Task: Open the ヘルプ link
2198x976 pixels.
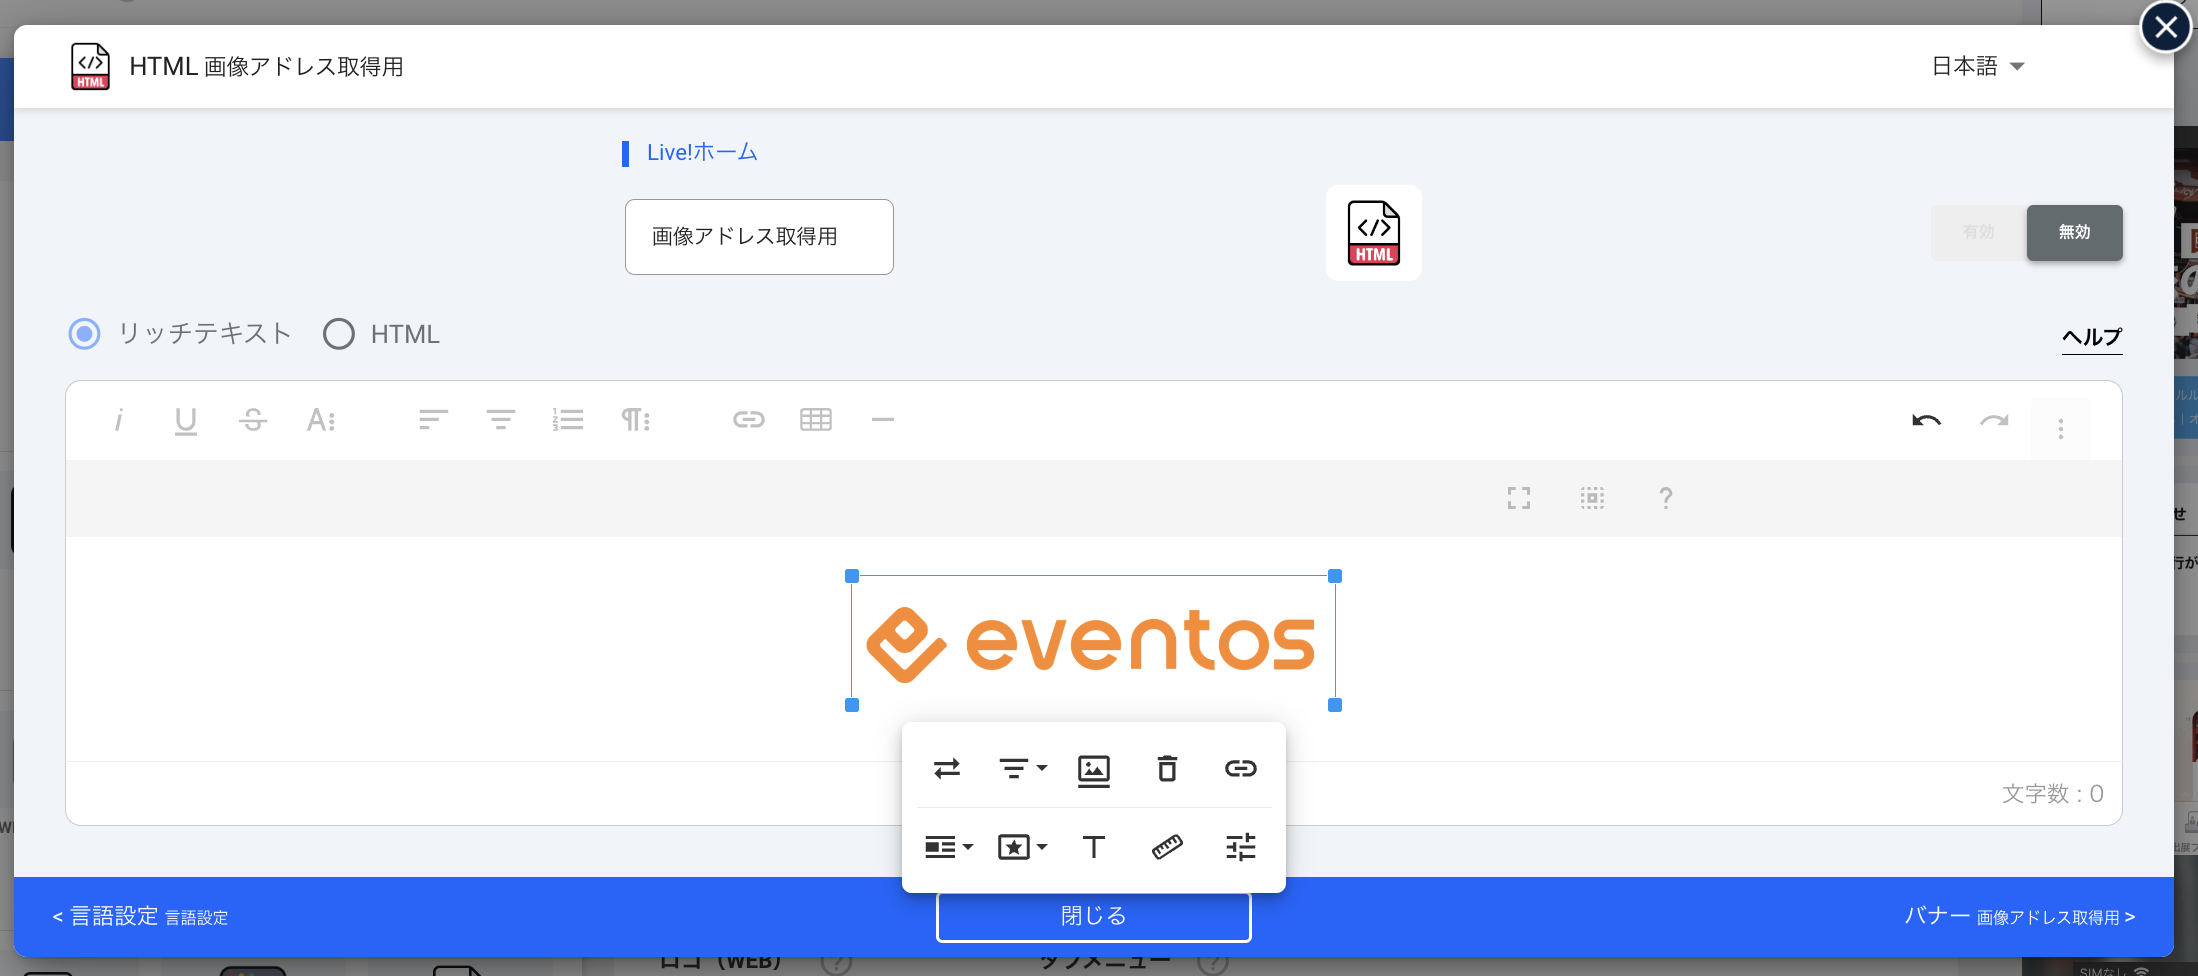Action: click(2091, 337)
